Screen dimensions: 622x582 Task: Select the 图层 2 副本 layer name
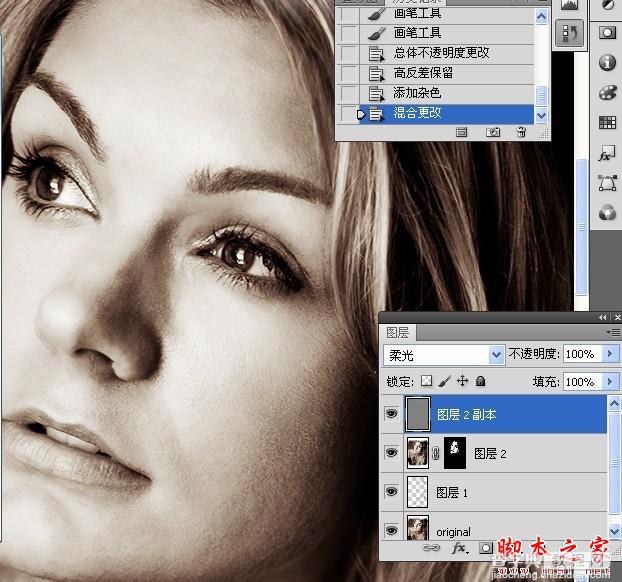click(x=466, y=415)
